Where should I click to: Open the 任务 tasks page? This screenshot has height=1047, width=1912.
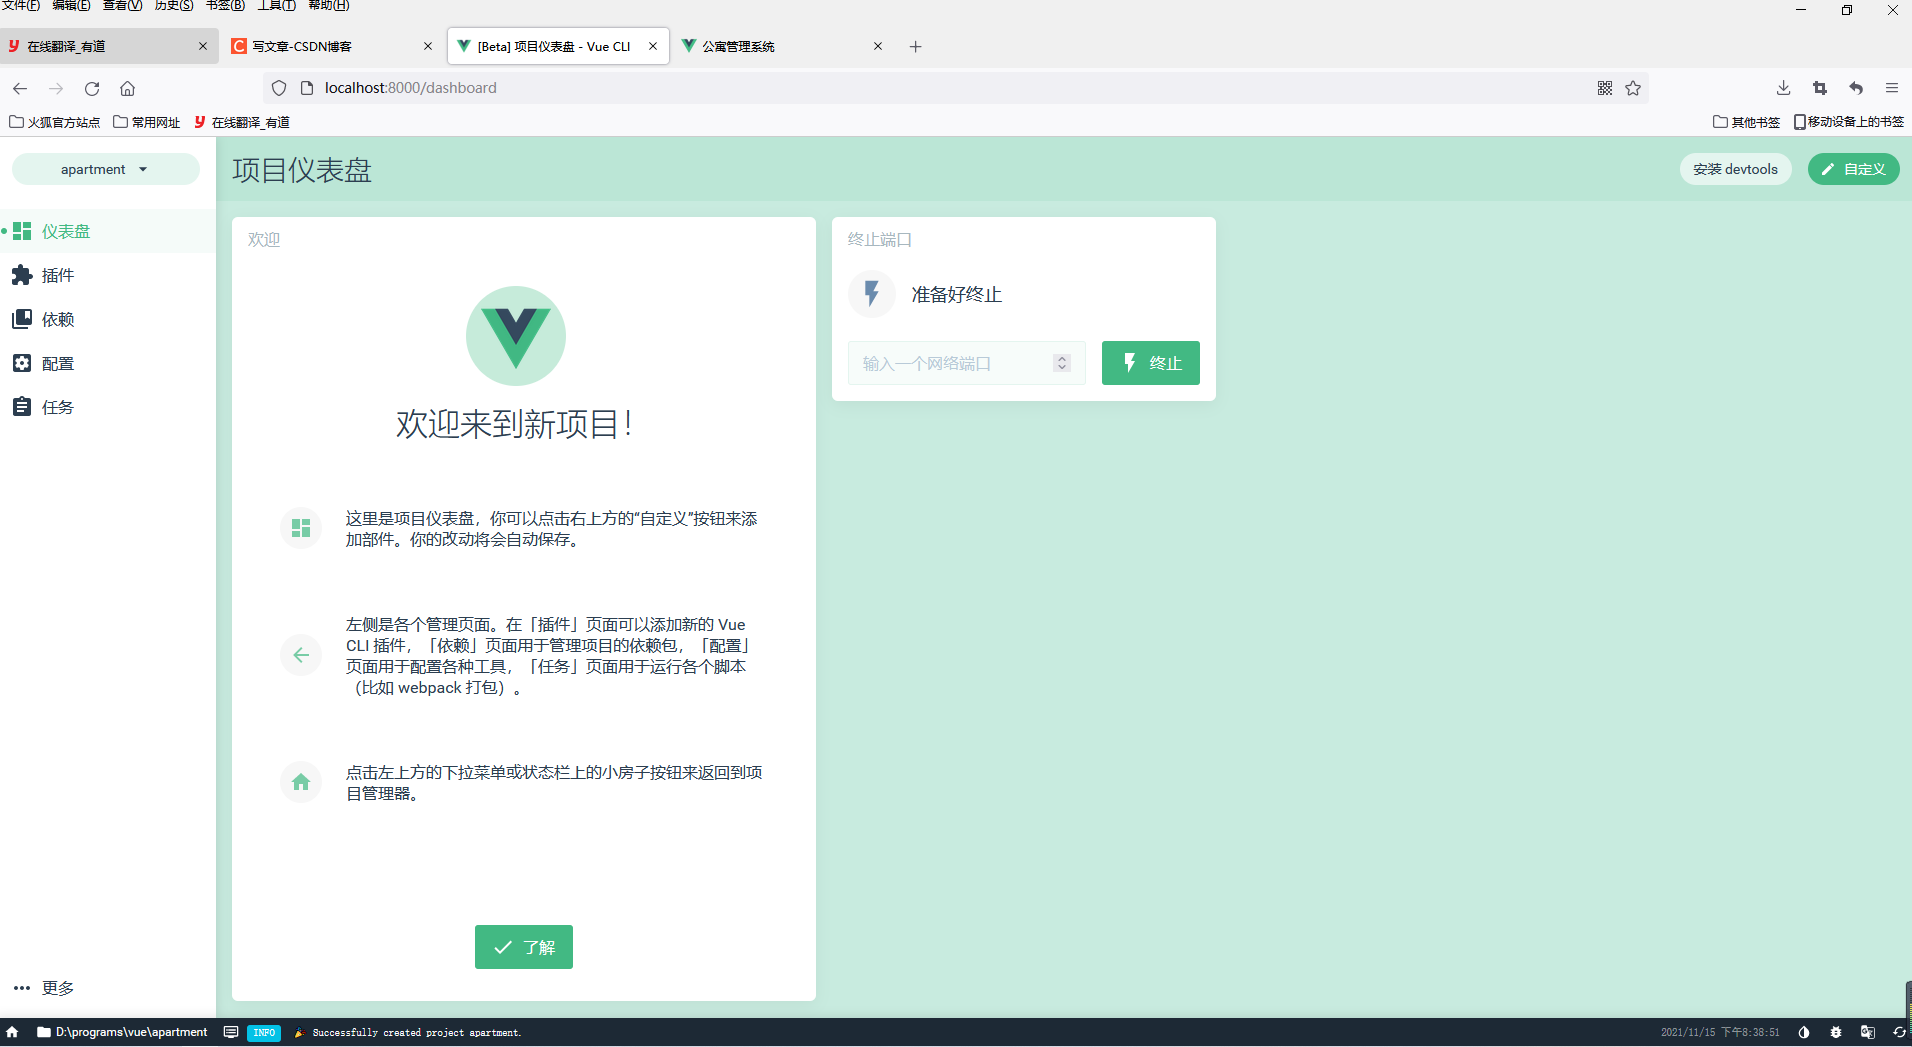click(108, 407)
